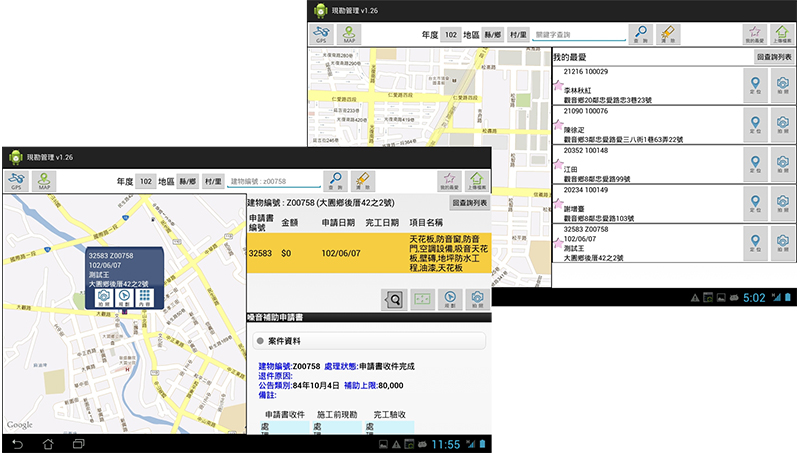Toggle favorite star beside 江田 entry
This screenshot has height=453, width=800.
point(558,162)
